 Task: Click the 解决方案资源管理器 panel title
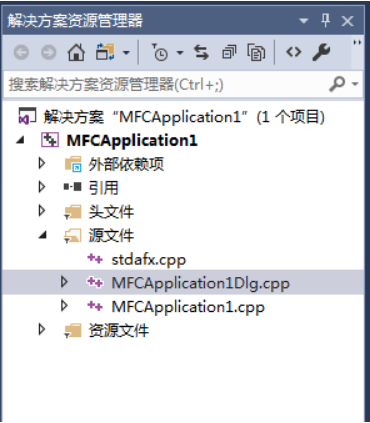click(75, 21)
